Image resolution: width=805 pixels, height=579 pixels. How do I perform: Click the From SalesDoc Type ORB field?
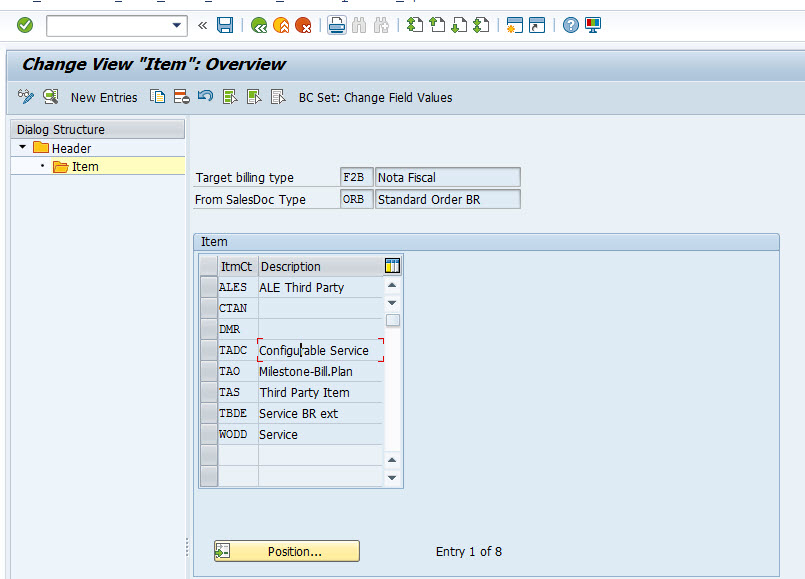(356, 199)
